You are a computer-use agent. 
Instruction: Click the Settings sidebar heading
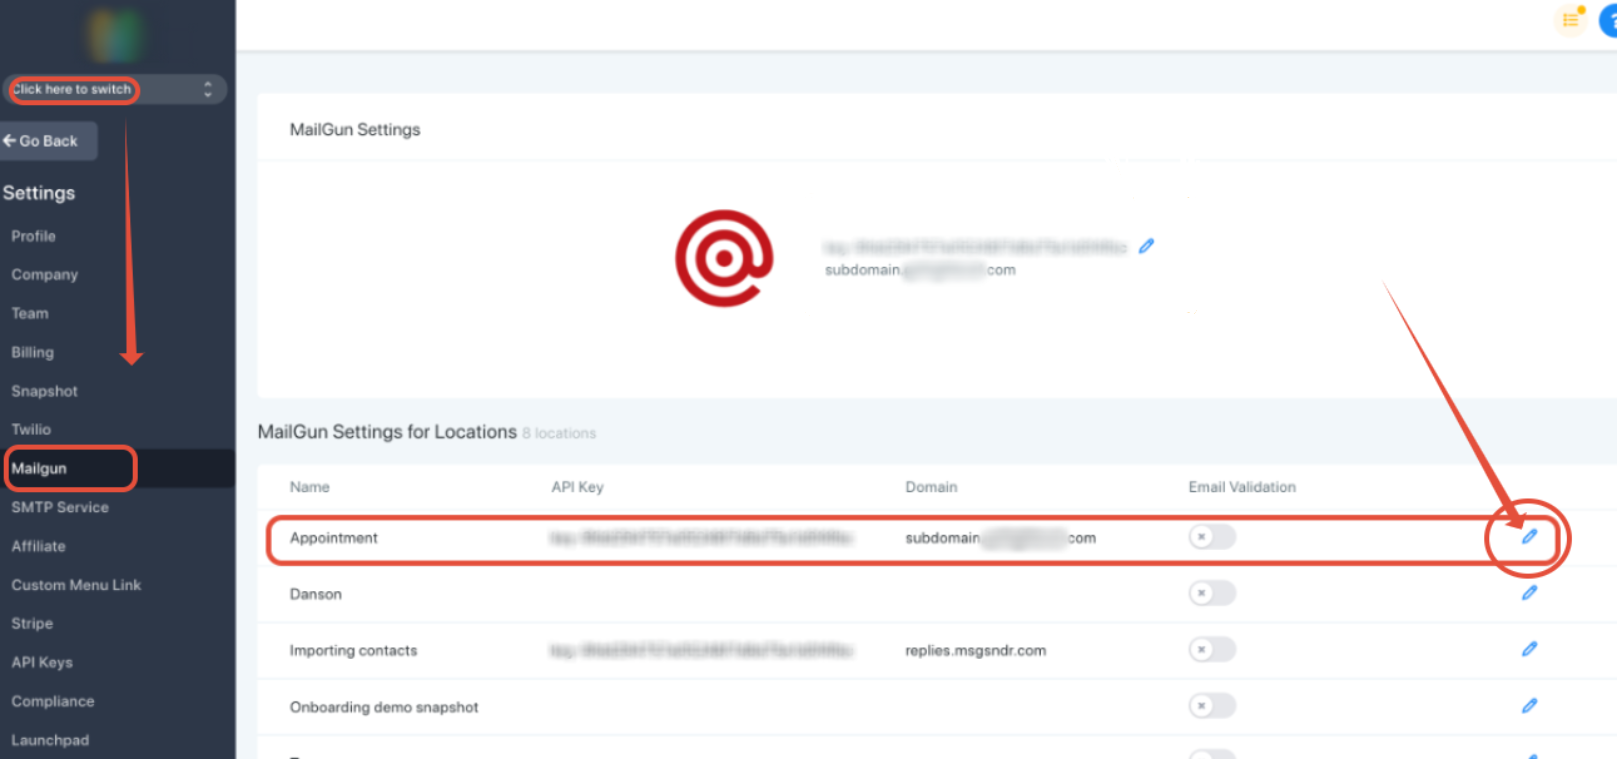(39, 193)
